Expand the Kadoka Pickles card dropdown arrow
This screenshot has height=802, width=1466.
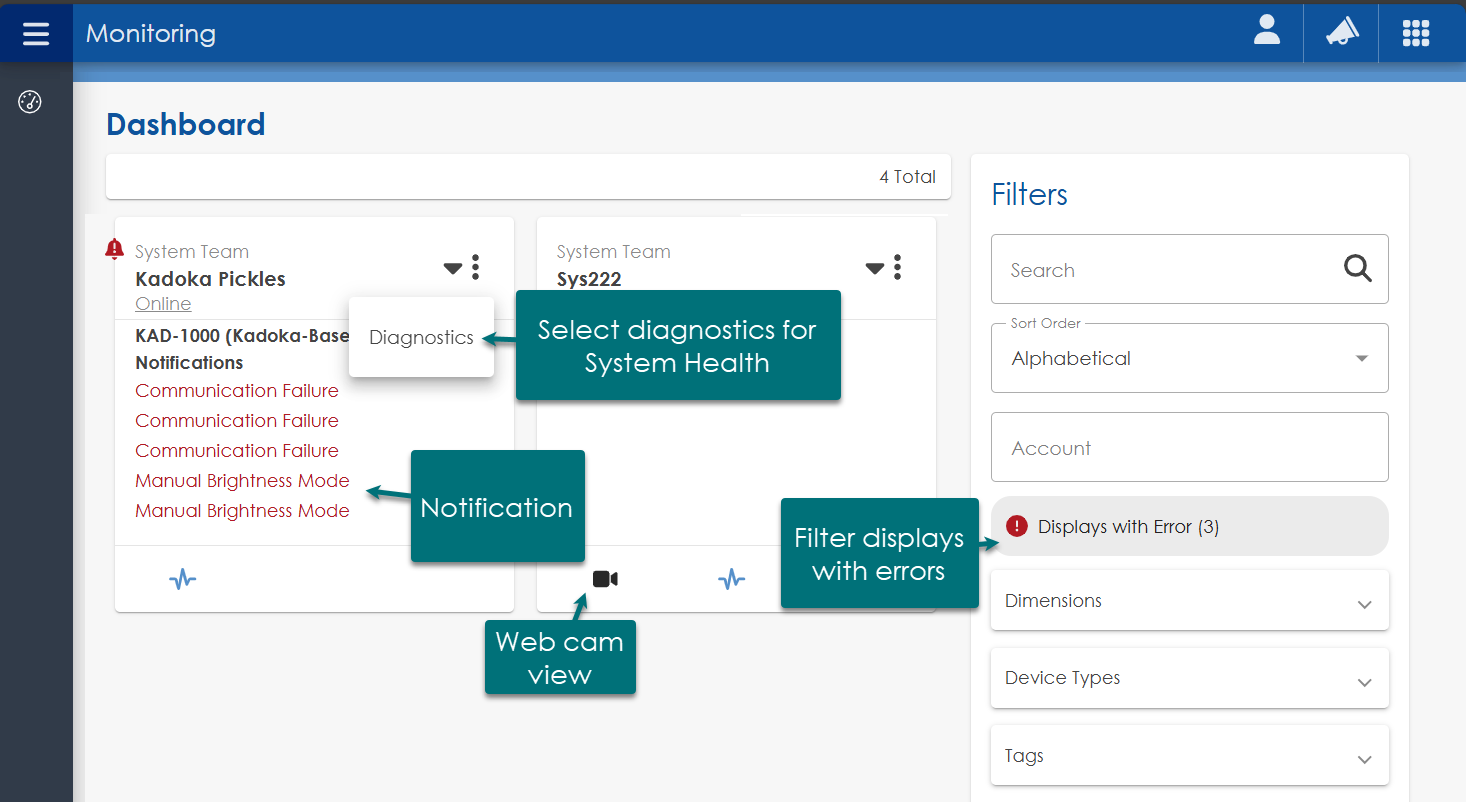pyautogui.click(x=453, y=268)
